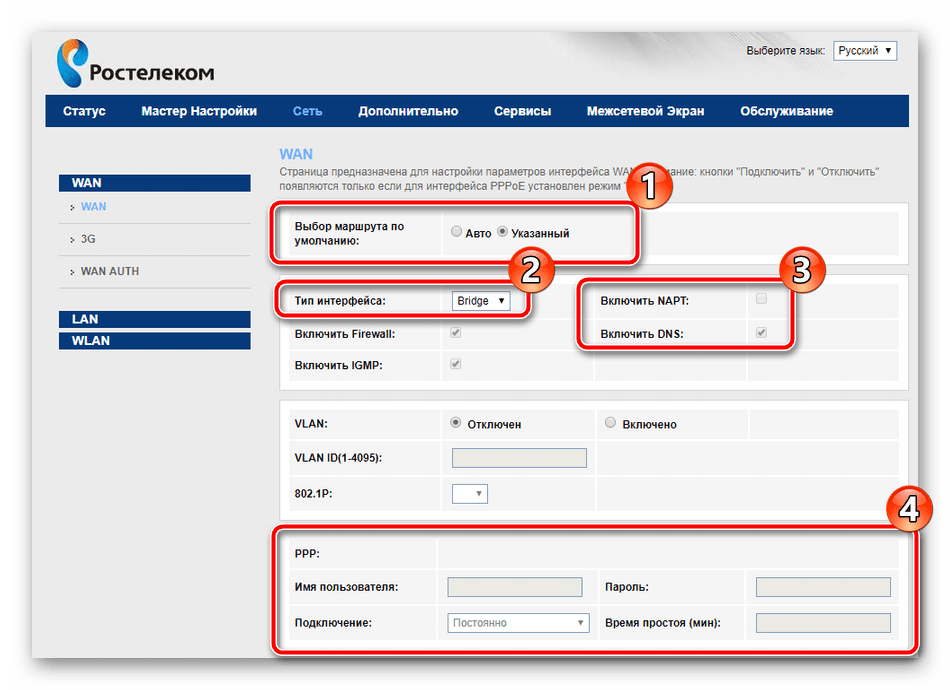This screenshot has height=690, width=950.
Task: Toggle the Включить DNS checkbox
Action: [x=762, y=333]
